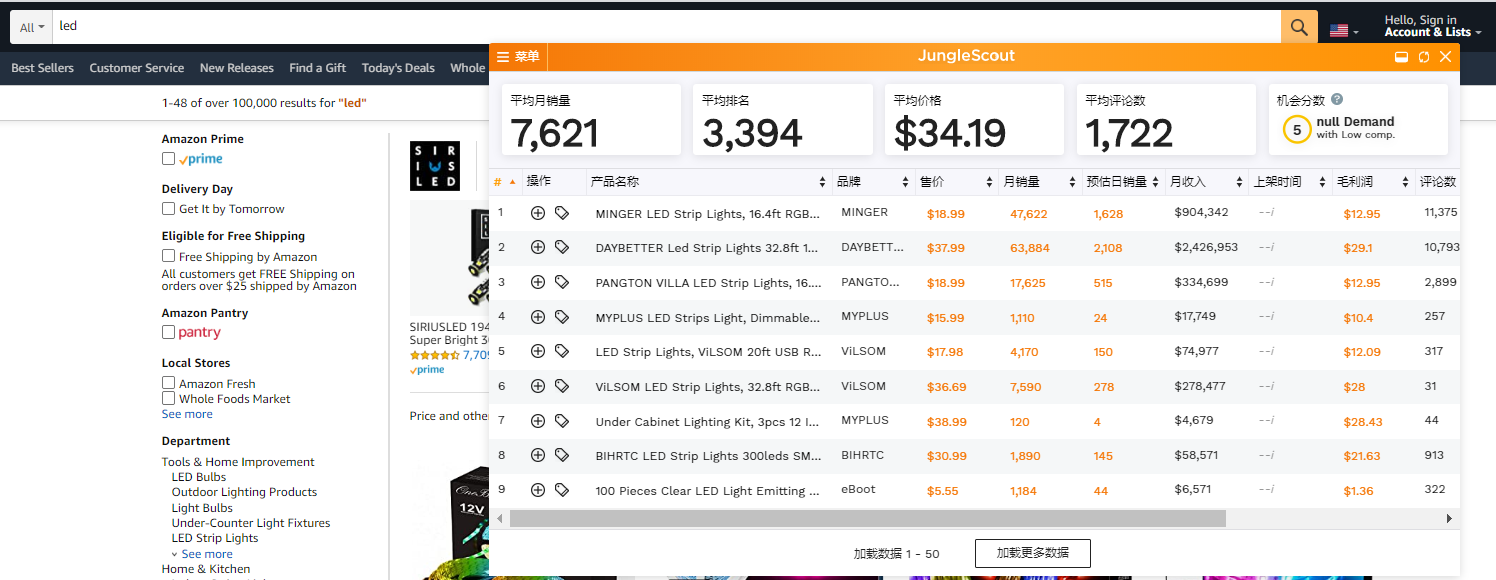The image size is (1496, 580).
Task: Check the Prime filter checkbox
Action: point(168,158)
